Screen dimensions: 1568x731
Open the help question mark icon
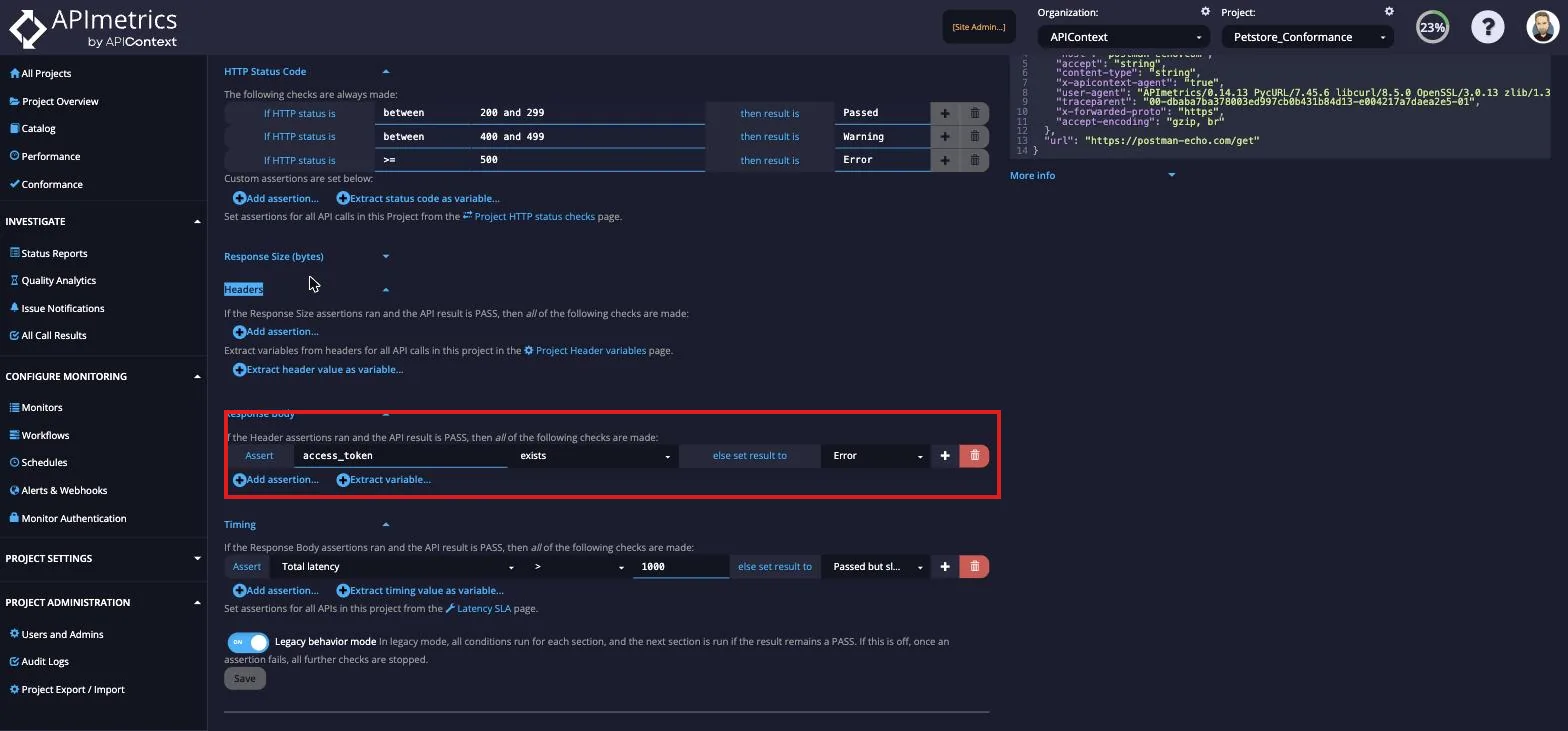pos(1487,27)
